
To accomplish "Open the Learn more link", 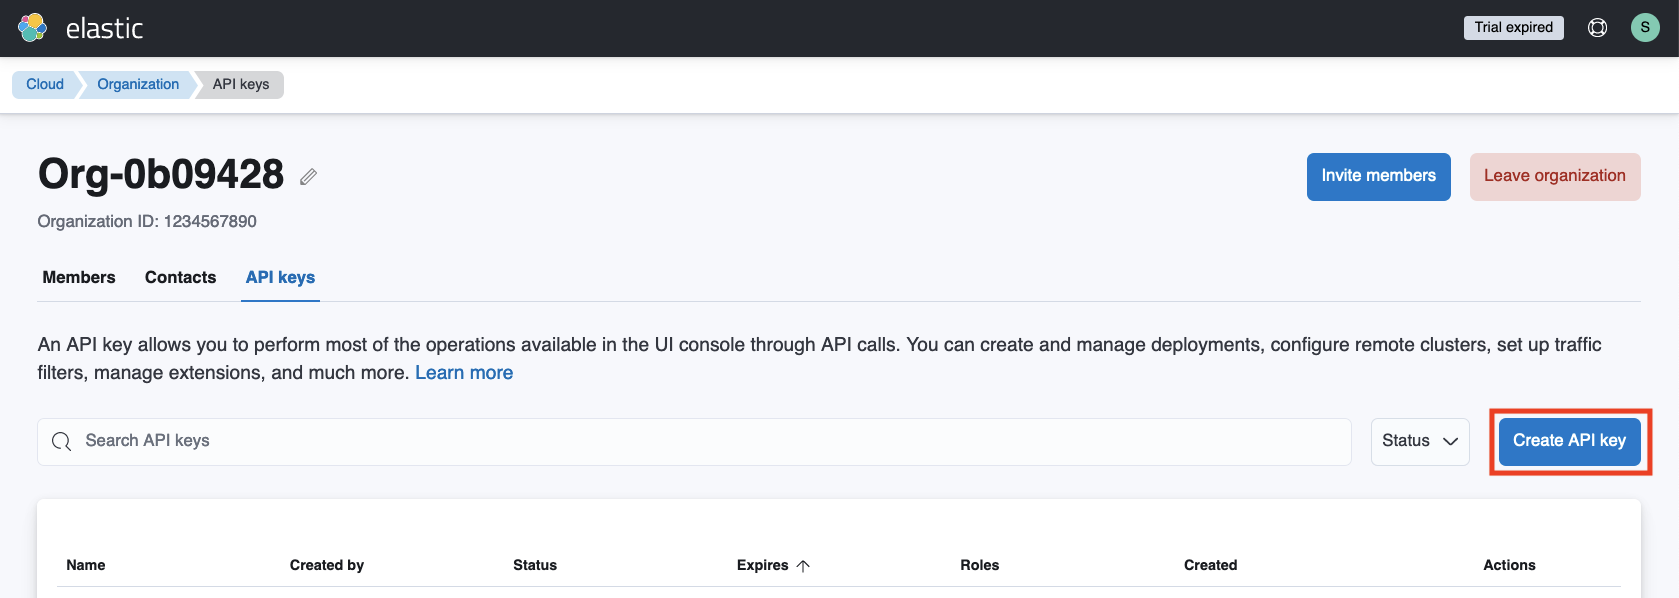I will pyautogui.click(x=464, y=372).
